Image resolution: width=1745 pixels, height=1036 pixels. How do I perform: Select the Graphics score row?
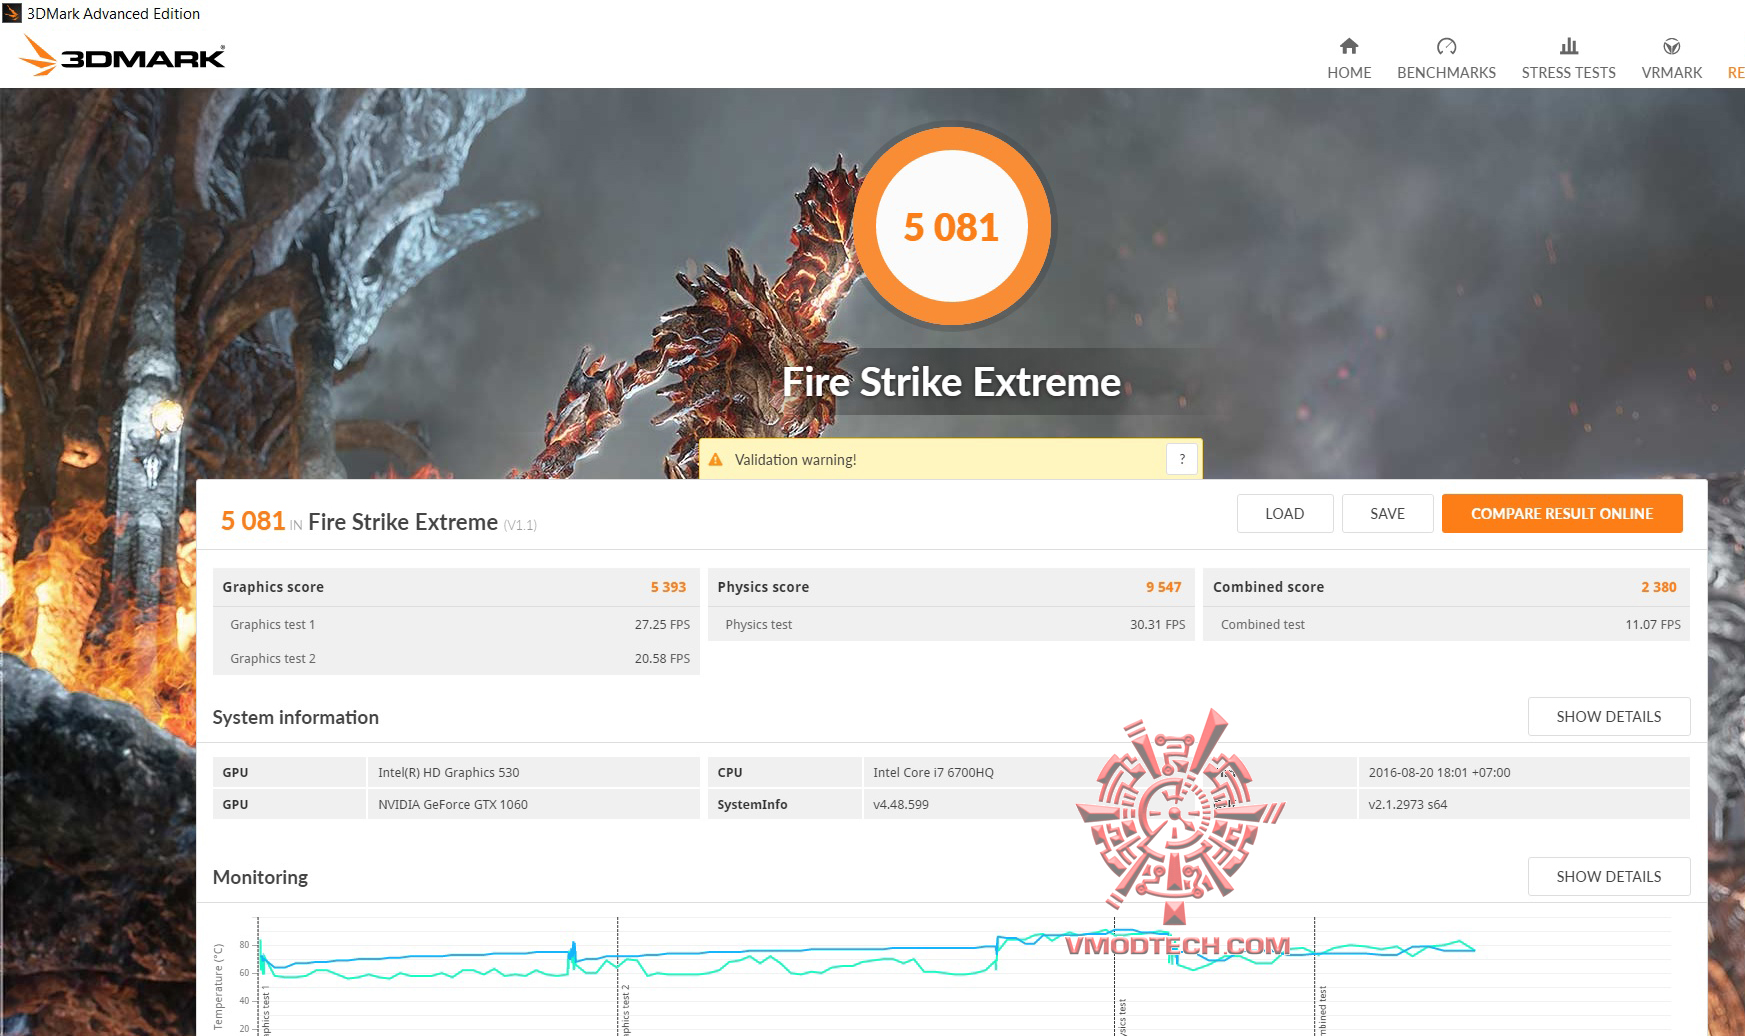456,587
